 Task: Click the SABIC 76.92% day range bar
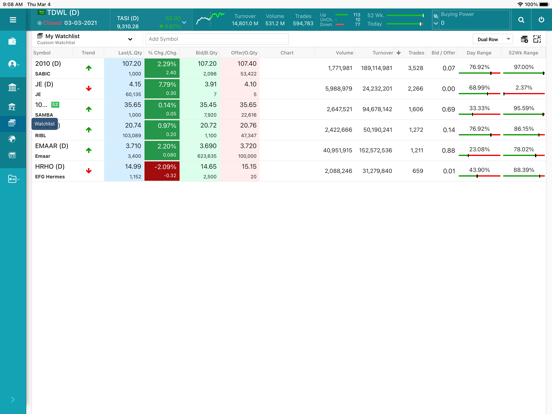479,73
